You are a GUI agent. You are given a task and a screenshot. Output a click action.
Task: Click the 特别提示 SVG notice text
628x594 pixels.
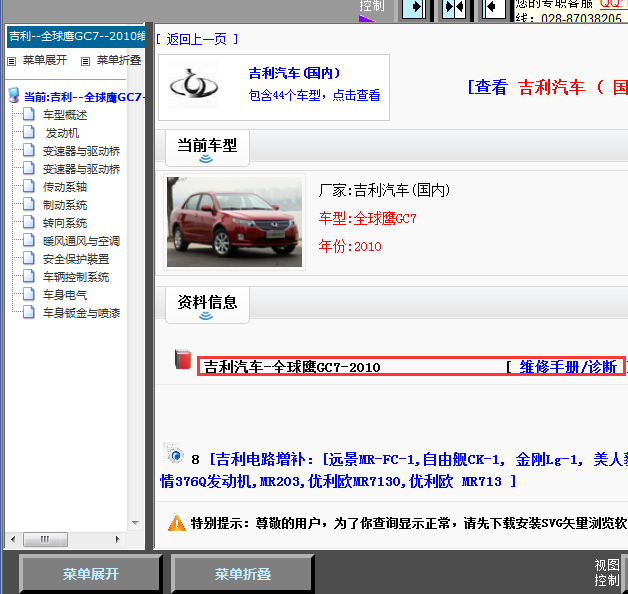tap(409, 523)
